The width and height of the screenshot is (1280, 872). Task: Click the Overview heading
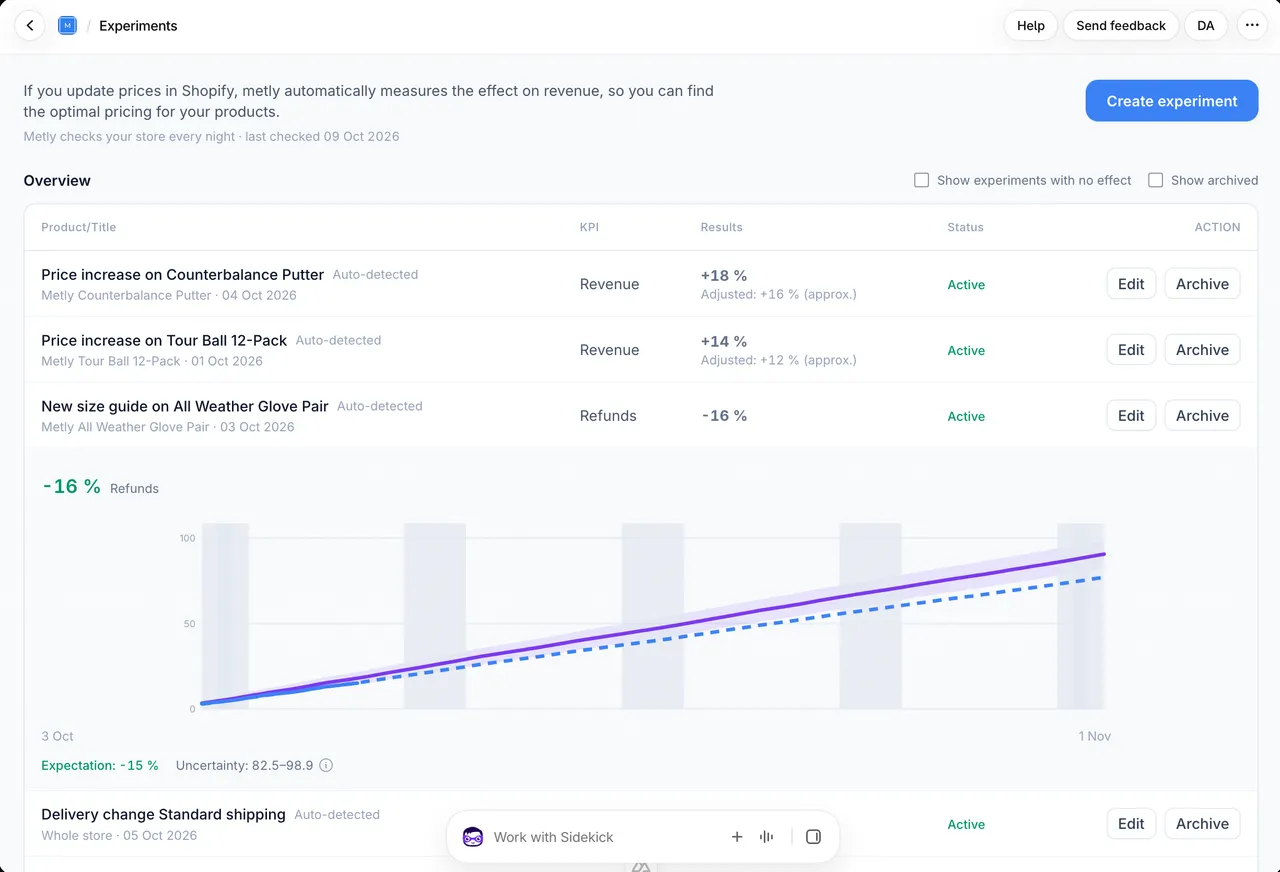[x=57, y=180]
